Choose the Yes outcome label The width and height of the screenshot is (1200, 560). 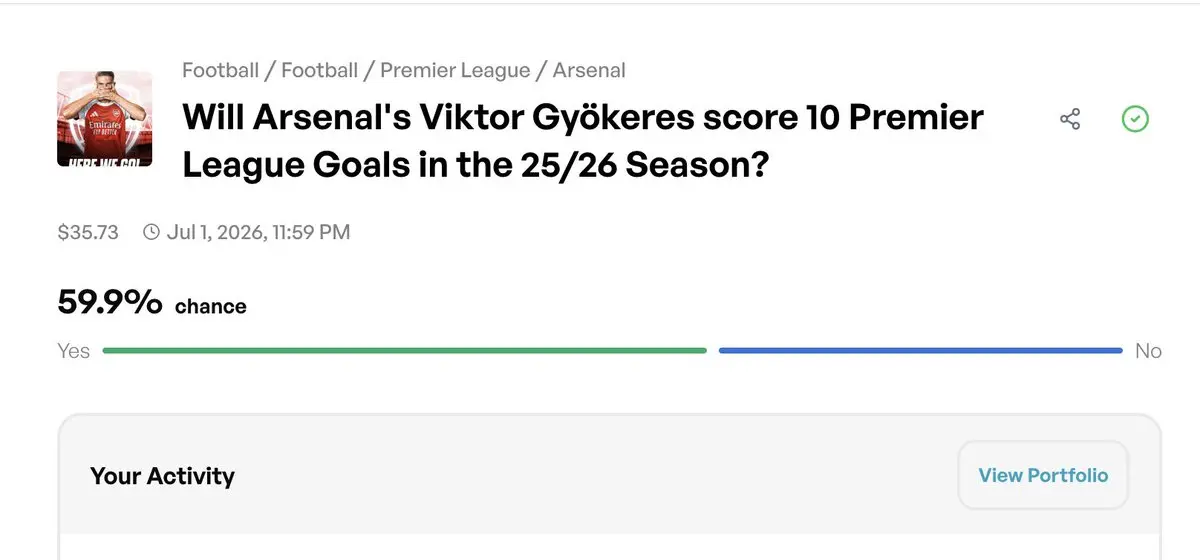tap(74, 351)
